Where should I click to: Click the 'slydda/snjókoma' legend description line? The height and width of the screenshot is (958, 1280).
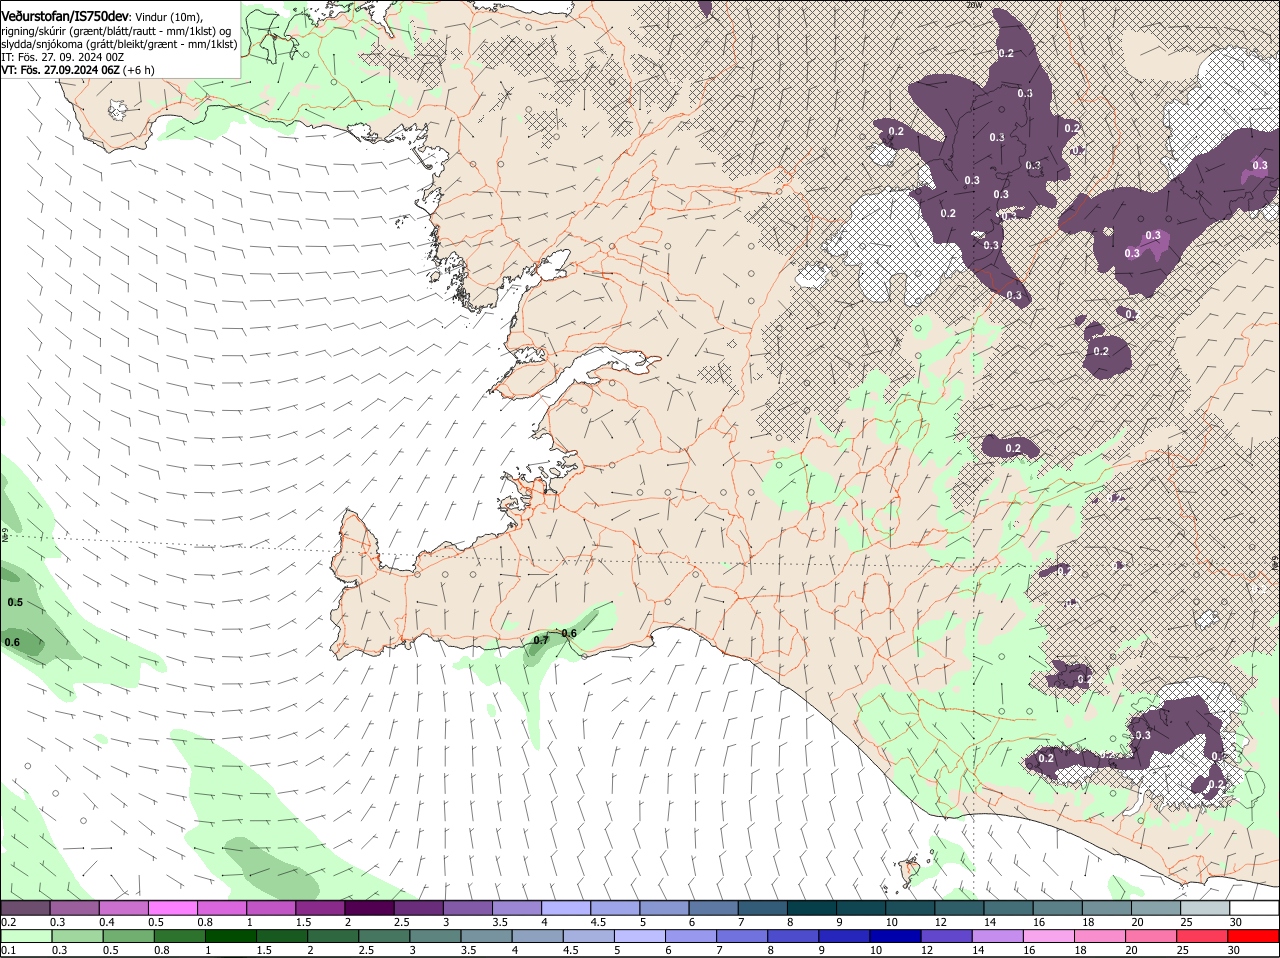pos(119,44)
